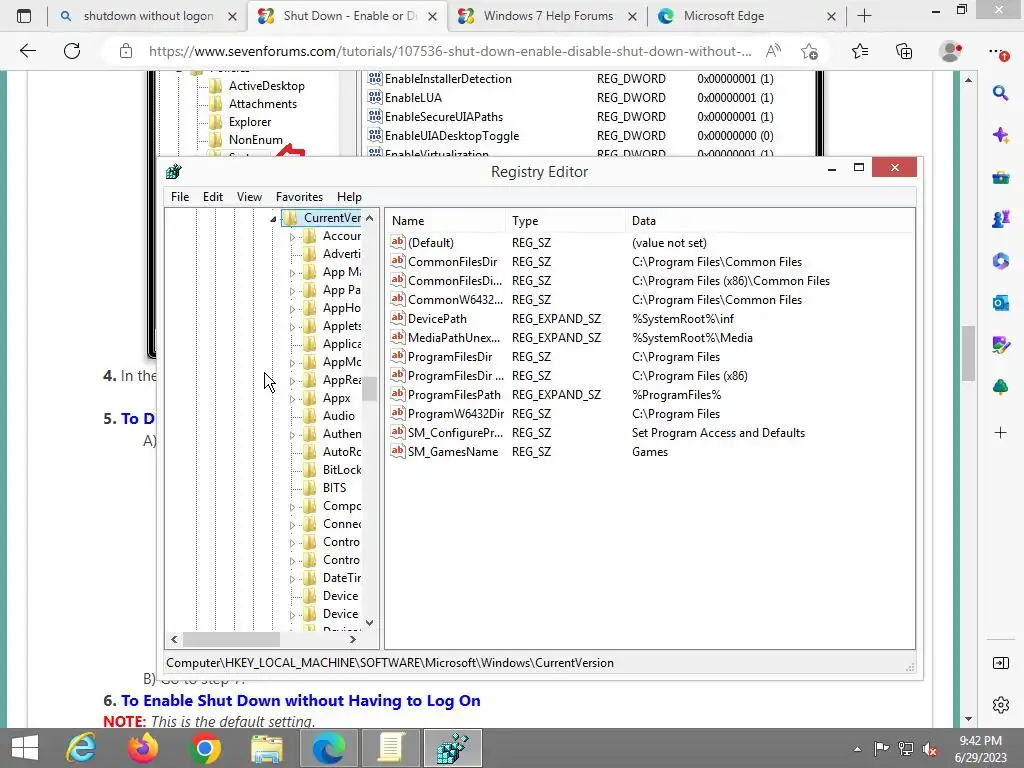The height and width of the screenshot is (768, 1024).
Task: Open the Edit menu in Registry Editor
Action: point(213,197)
